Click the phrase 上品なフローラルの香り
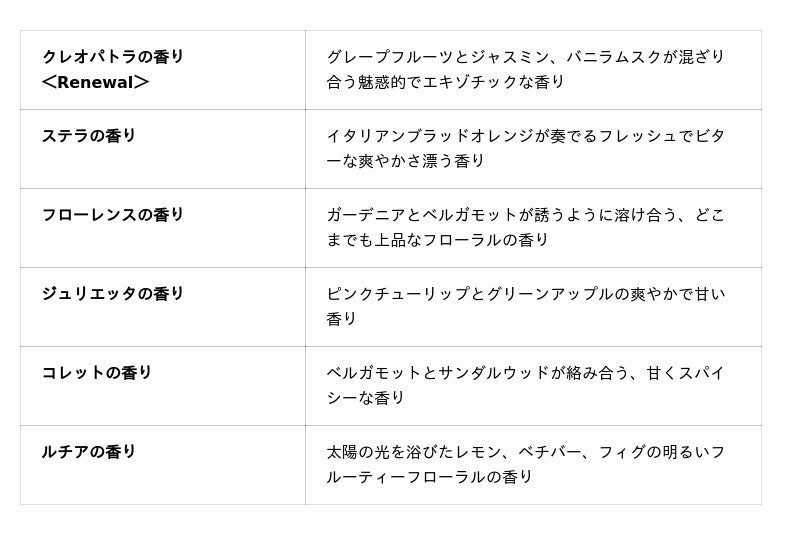This screenshot has width=800, height=535. (x=462, y=240)
